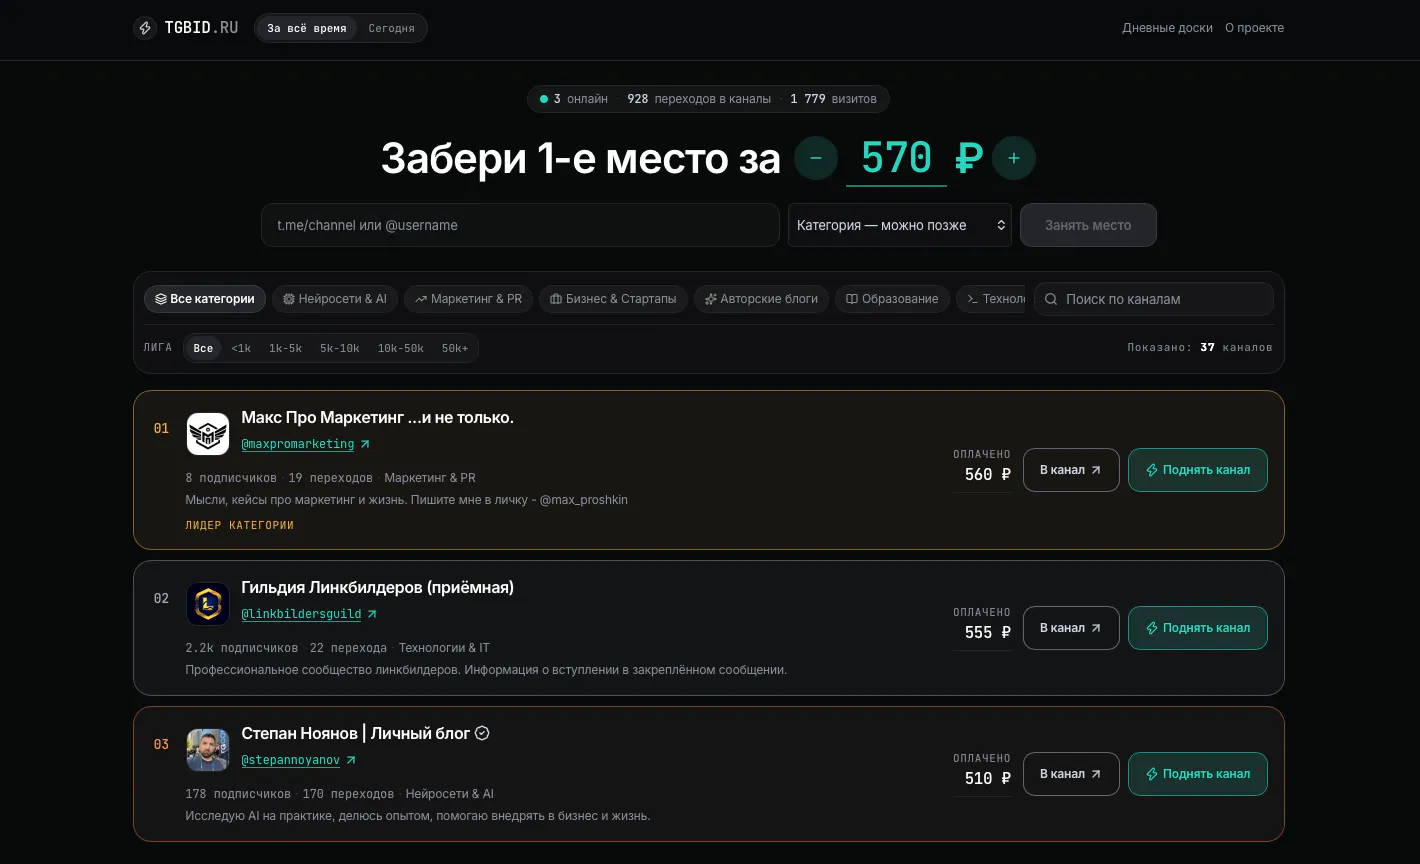Click the 3 онлайн status indicator
The width and height of the screenshot is (1420, 864).
point(574,99)
